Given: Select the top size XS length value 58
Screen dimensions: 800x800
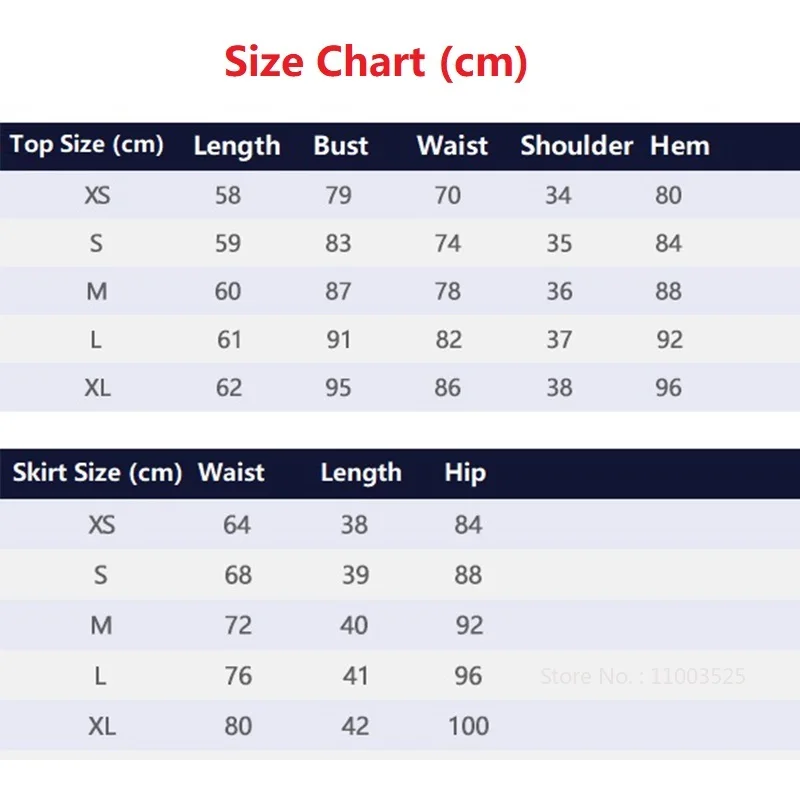Looking at the screenshot, I should pos(228,196).
